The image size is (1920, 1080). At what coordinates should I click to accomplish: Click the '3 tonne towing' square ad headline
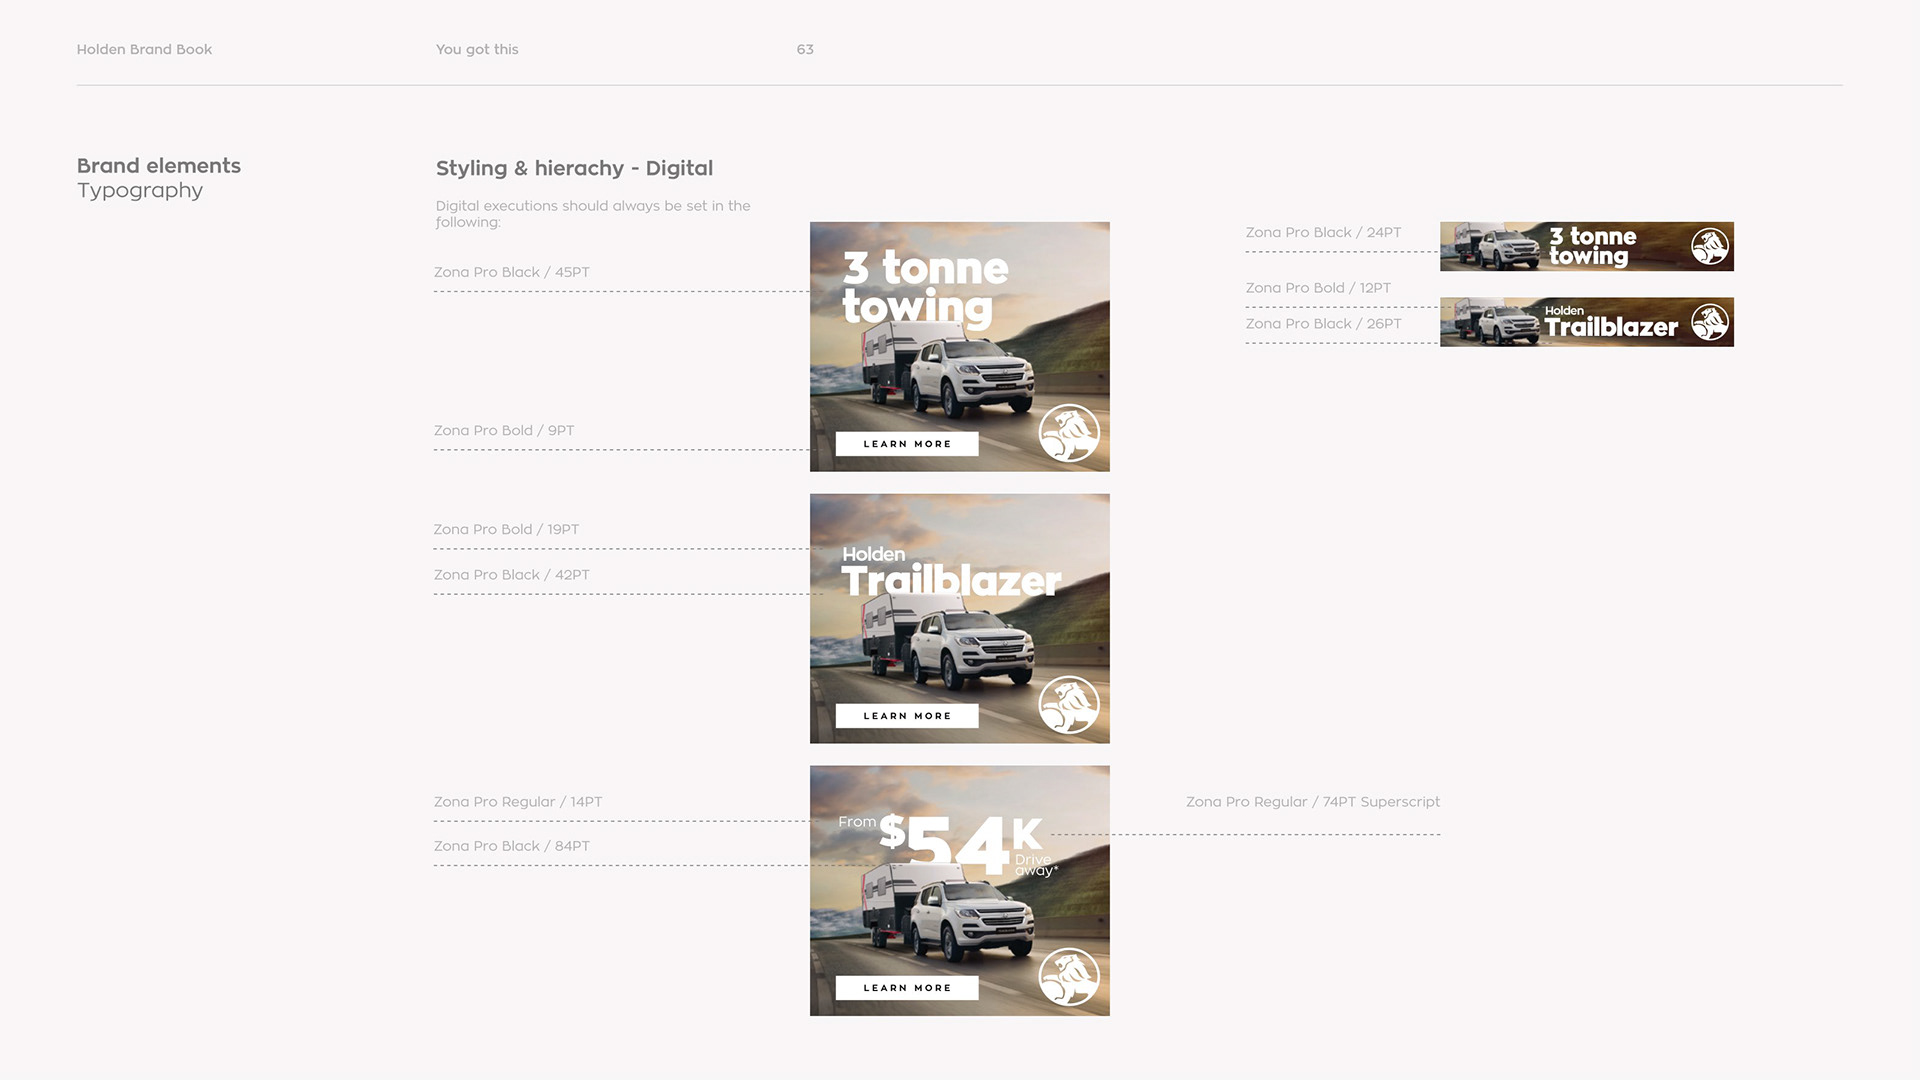coord(925,287)
